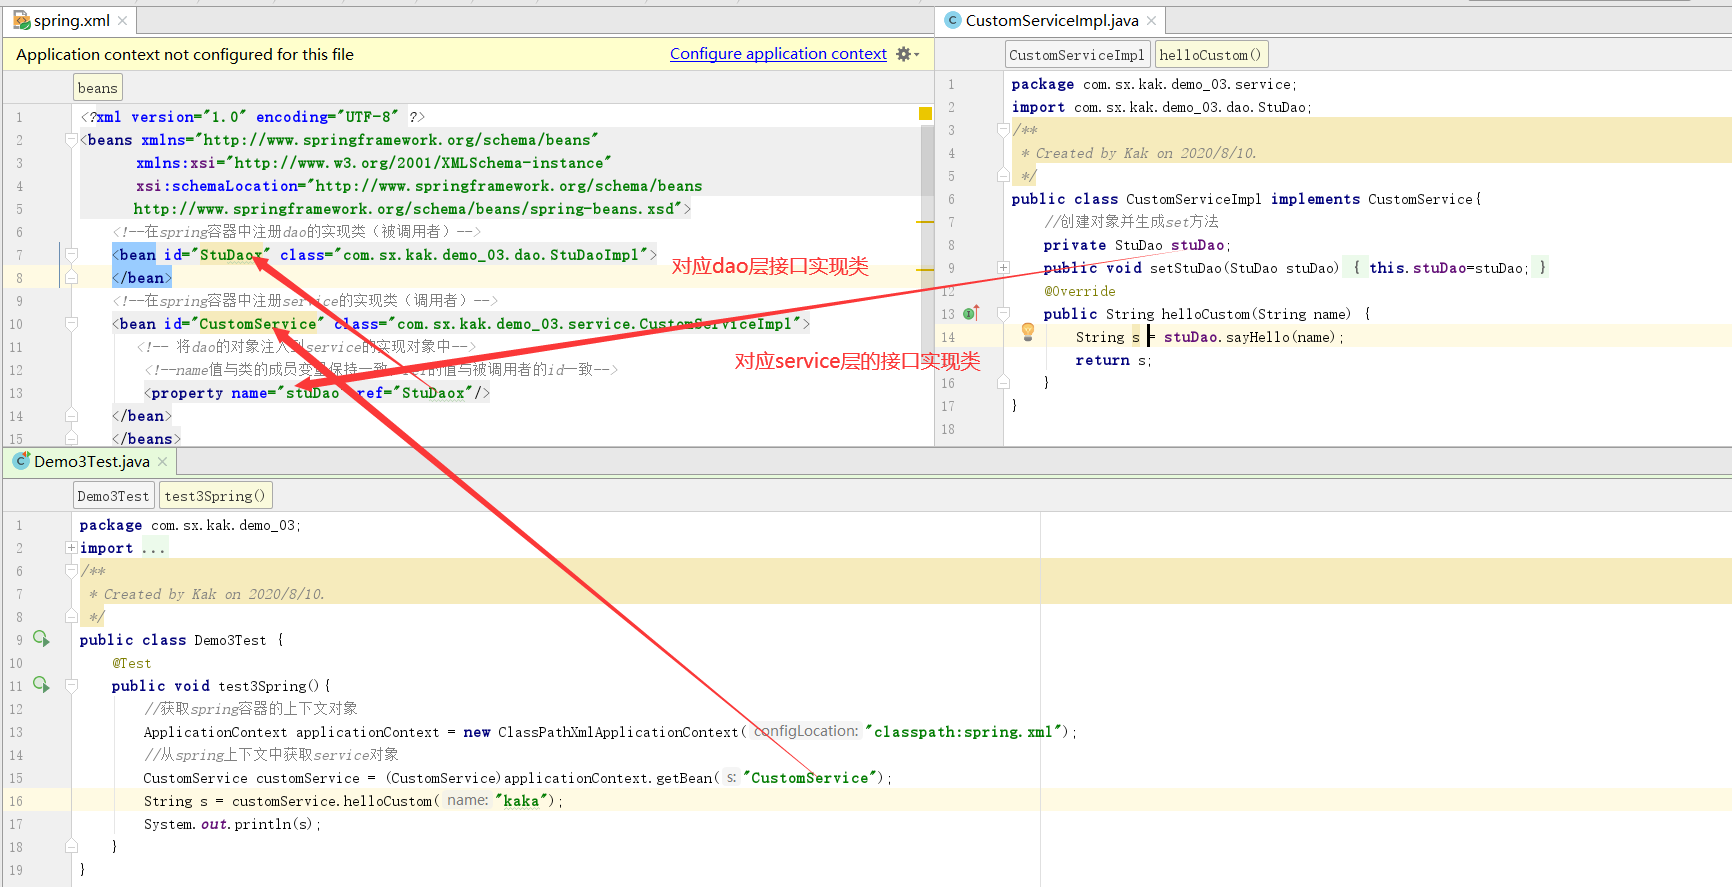Click the "kaka" string argument
Viewport: 1732px width, 887px height.
521,801
